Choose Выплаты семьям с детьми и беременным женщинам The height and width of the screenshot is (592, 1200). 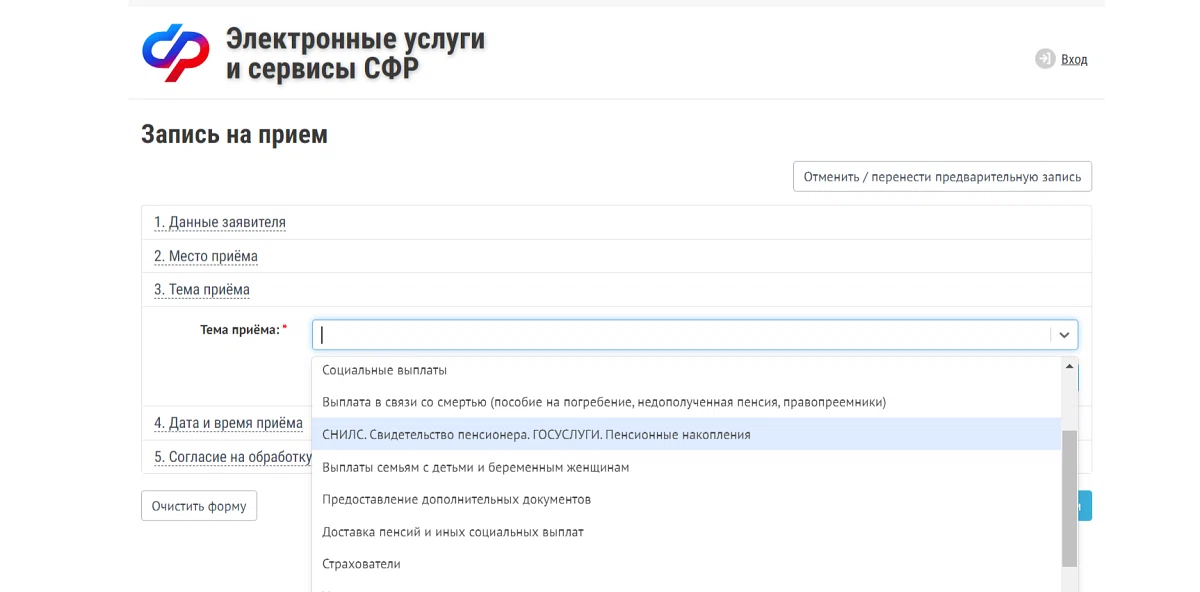click(x=475, y=467)
